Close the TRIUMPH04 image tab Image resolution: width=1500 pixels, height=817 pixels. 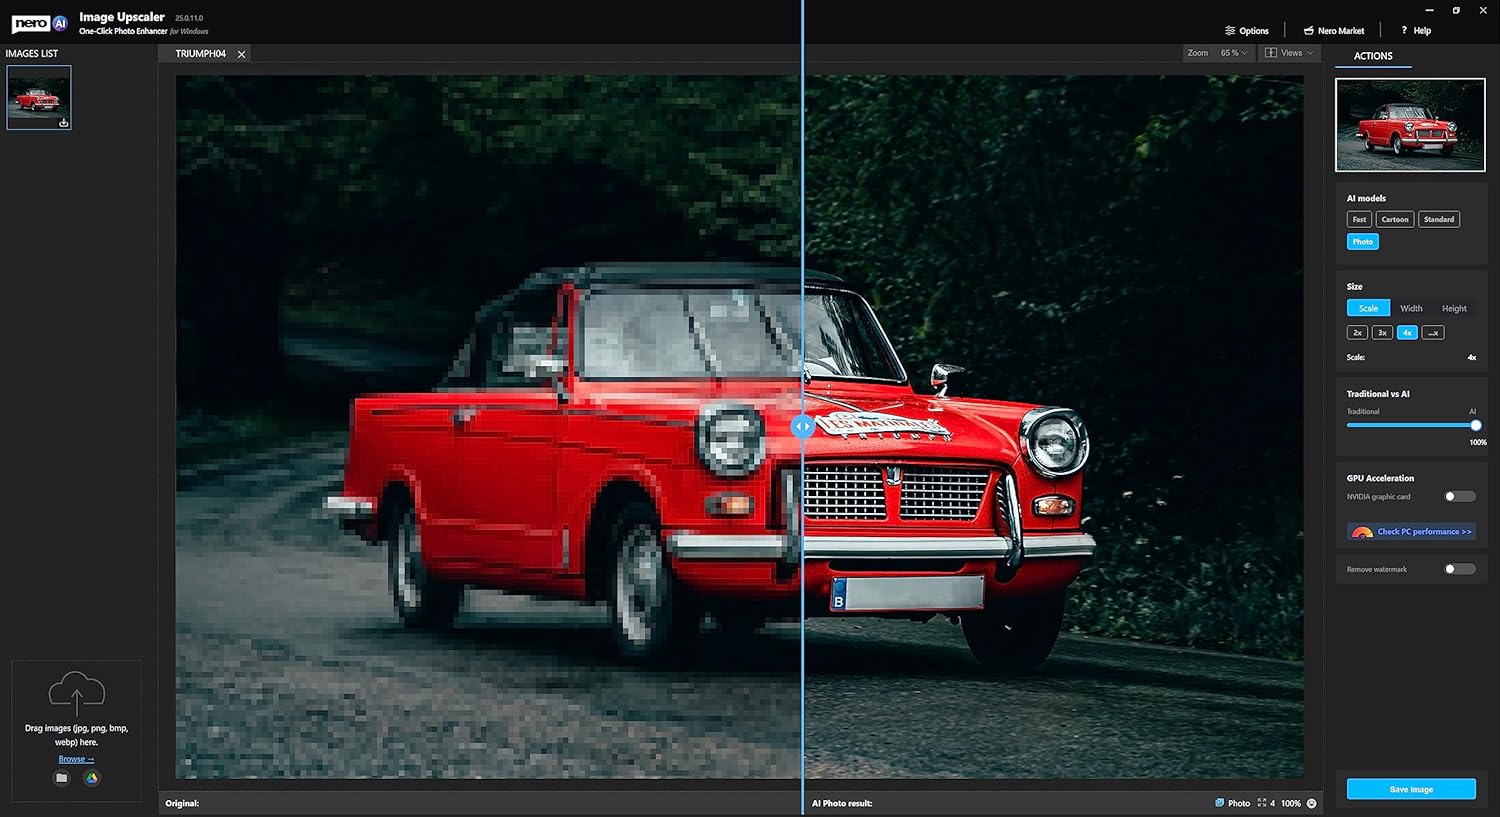[x=241, y=54]
